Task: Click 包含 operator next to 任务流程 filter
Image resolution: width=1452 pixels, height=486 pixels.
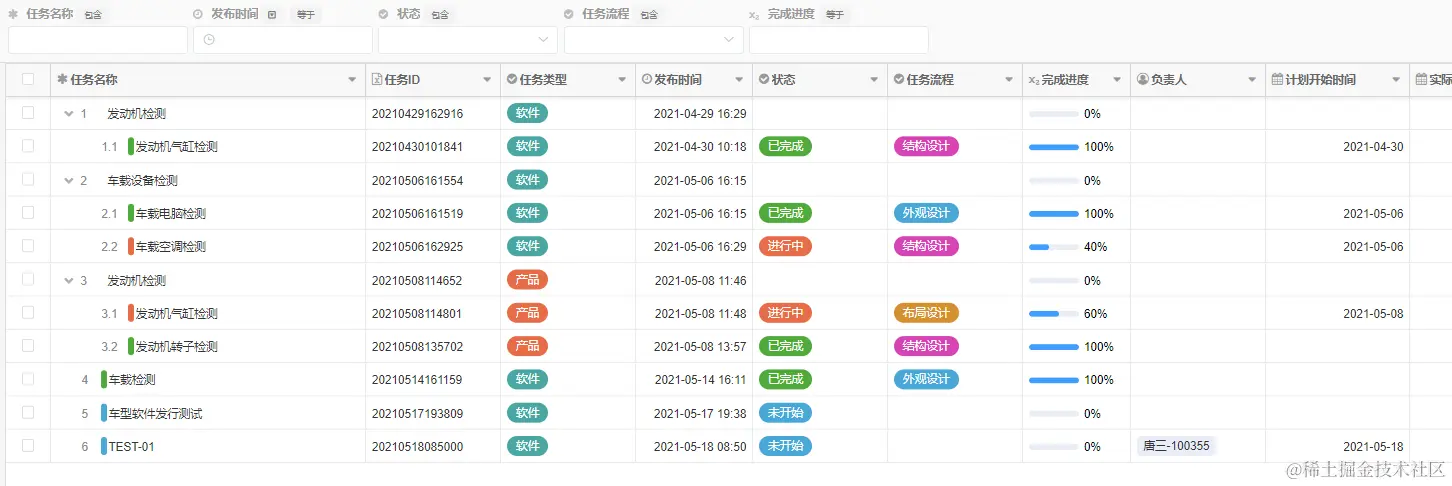Action: point(649,15)
